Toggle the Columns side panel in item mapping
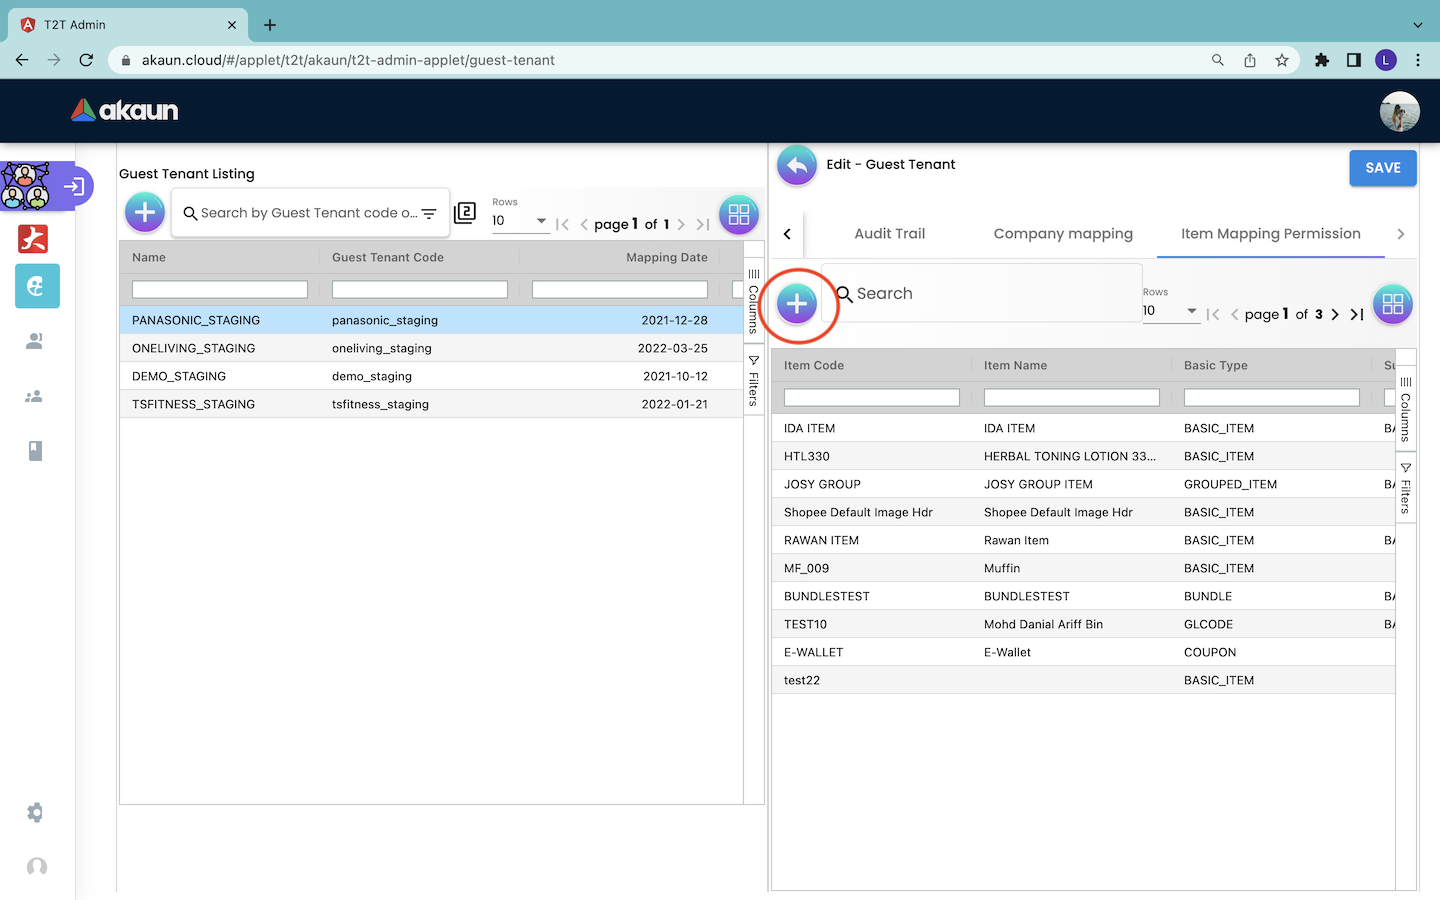The width and height of the screenshot is (1440, 900). (x=1405, y=408)
